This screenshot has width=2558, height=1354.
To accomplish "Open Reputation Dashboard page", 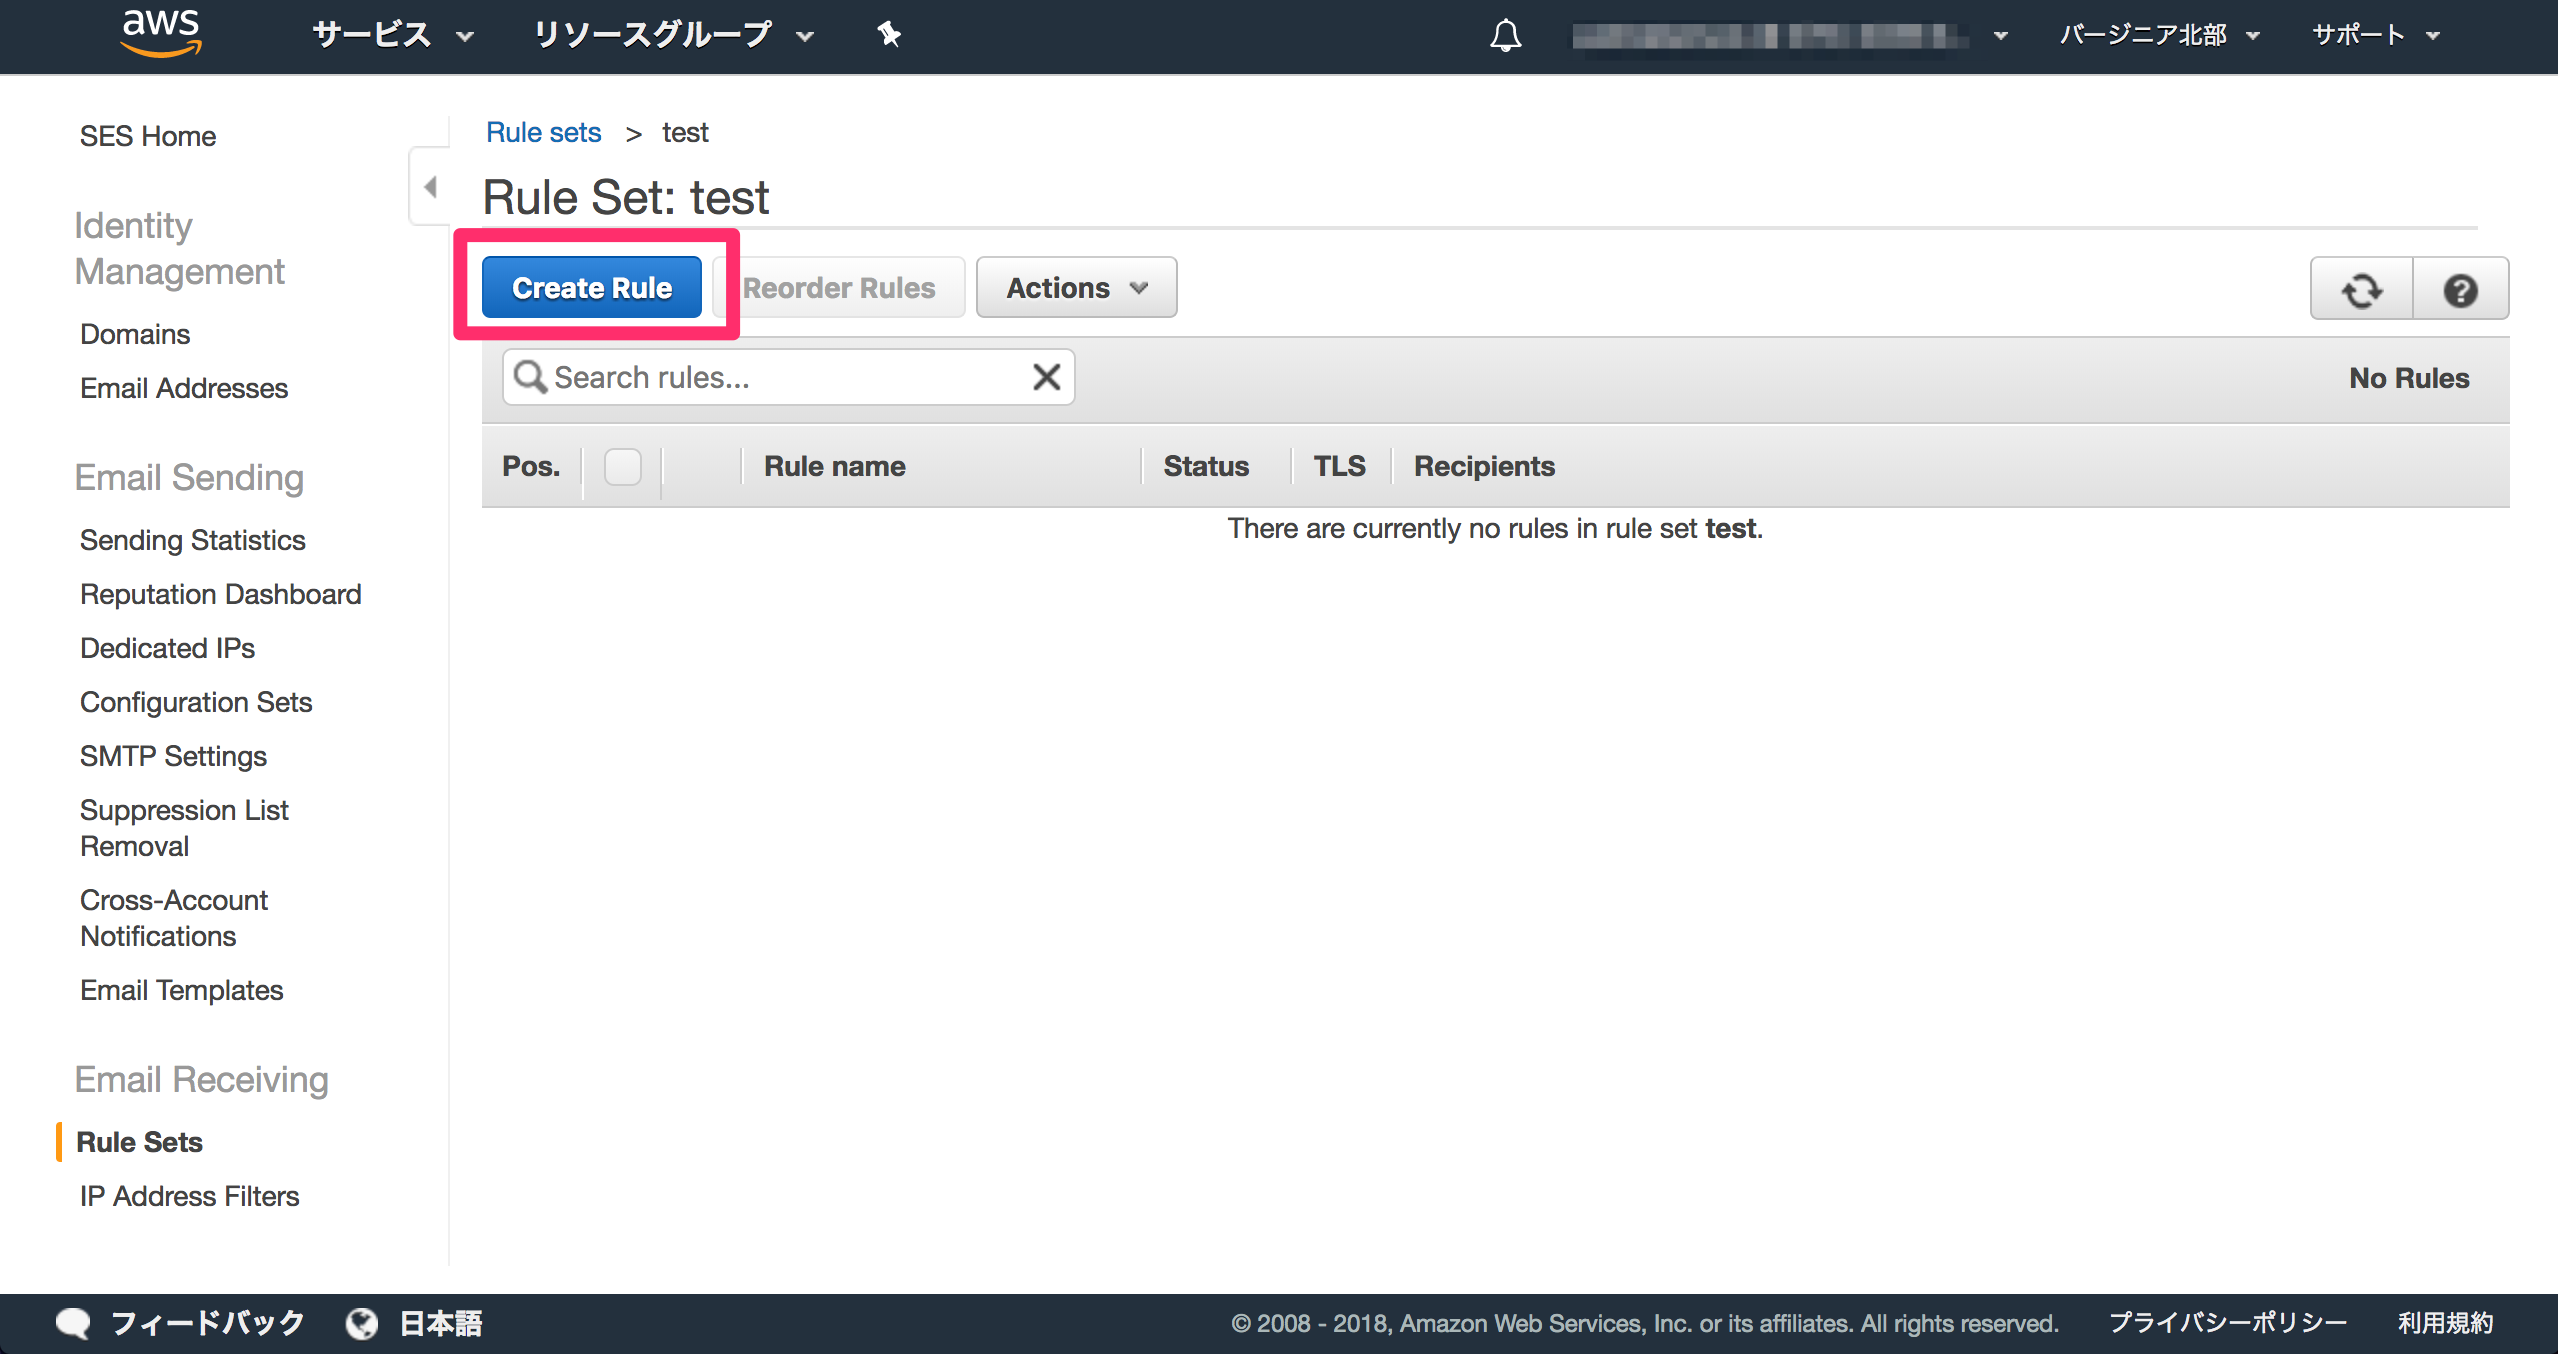I will point(221,594).
